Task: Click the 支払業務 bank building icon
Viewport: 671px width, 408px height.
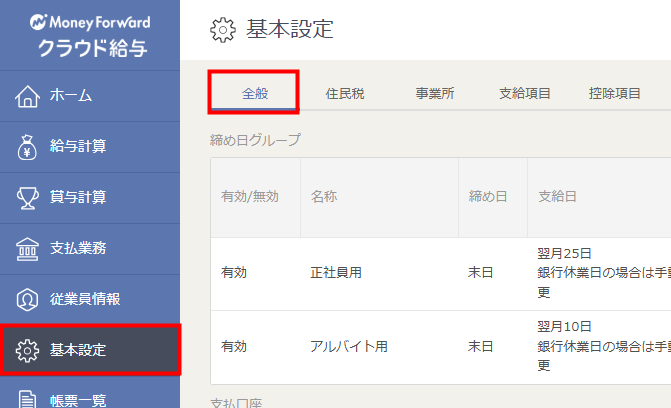Action: pyautogui.click(x=28, y=248)
